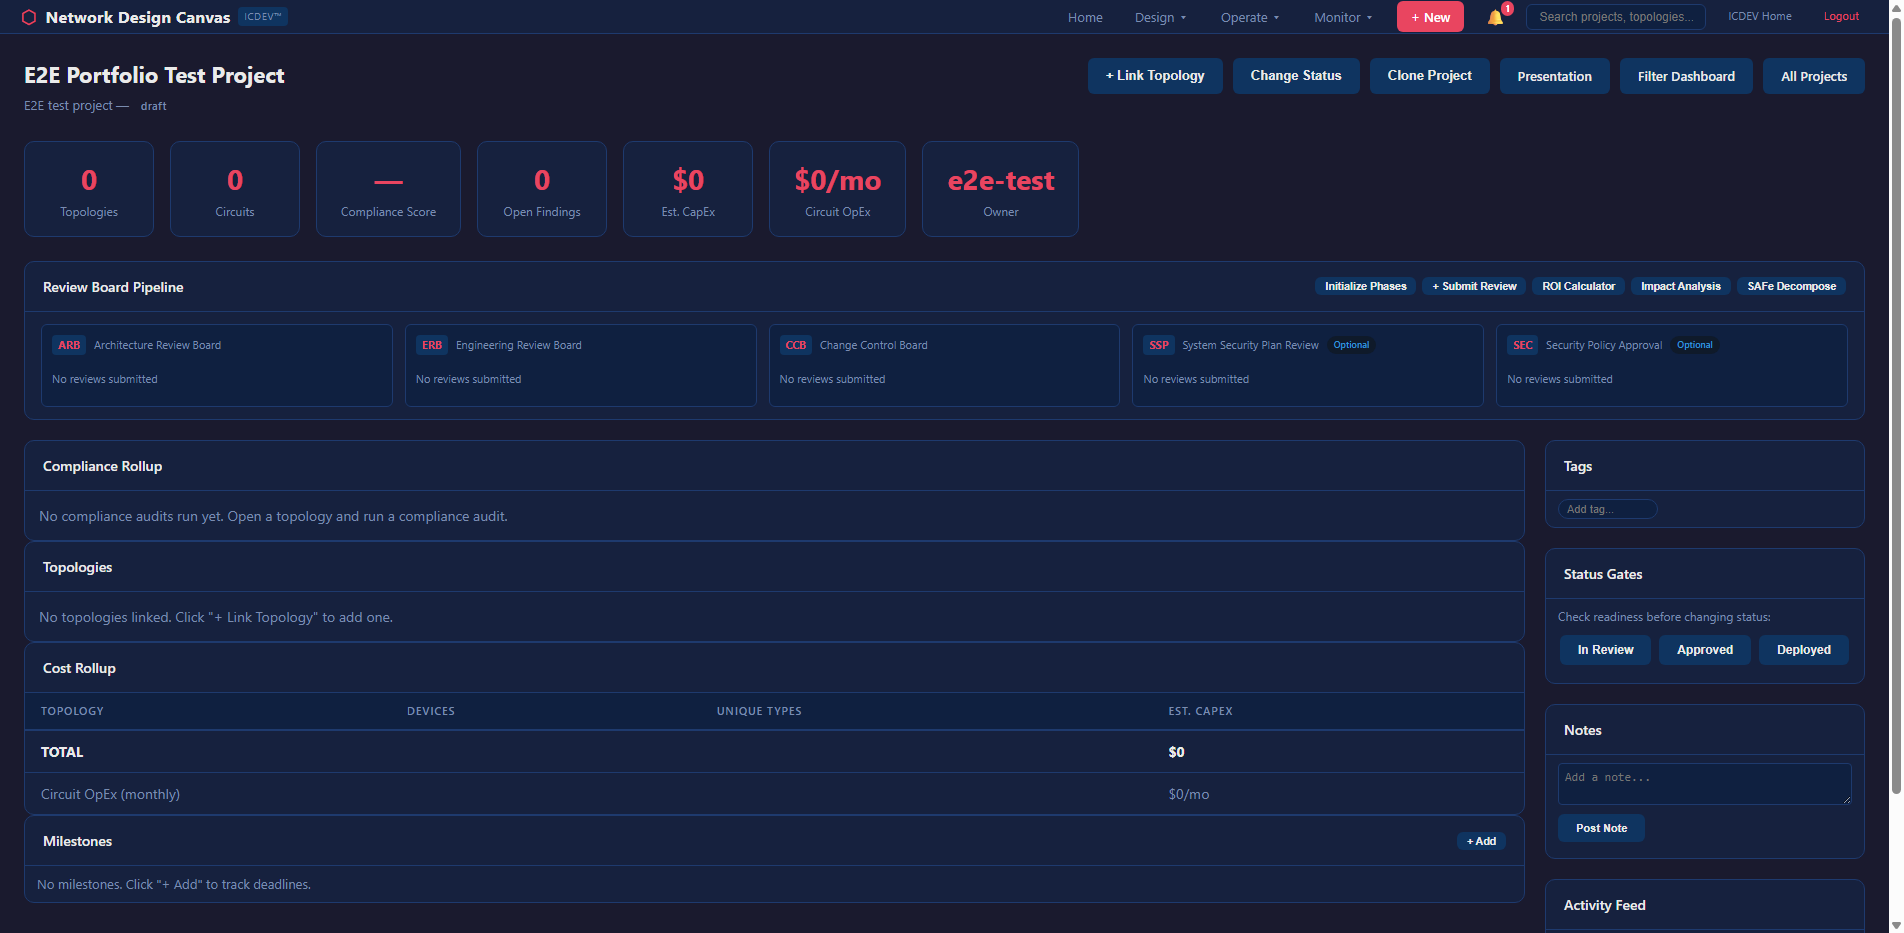Select the Est. CapEx card
1904x933 pixels.
click(688, 189)
